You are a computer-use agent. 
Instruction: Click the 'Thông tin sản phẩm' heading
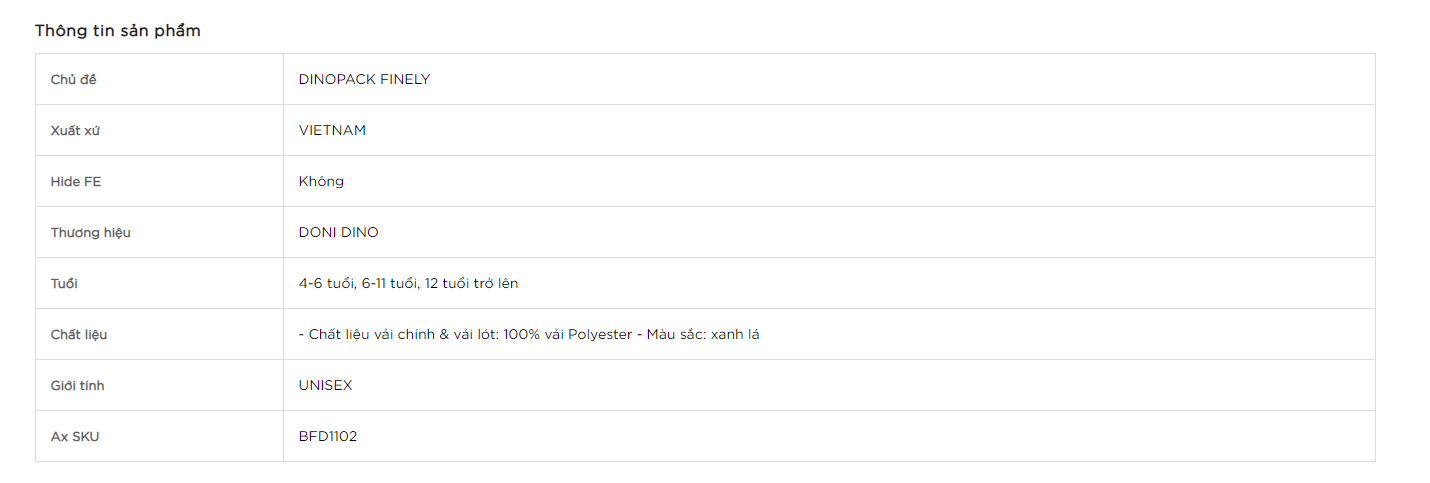(x=118, y=31)
